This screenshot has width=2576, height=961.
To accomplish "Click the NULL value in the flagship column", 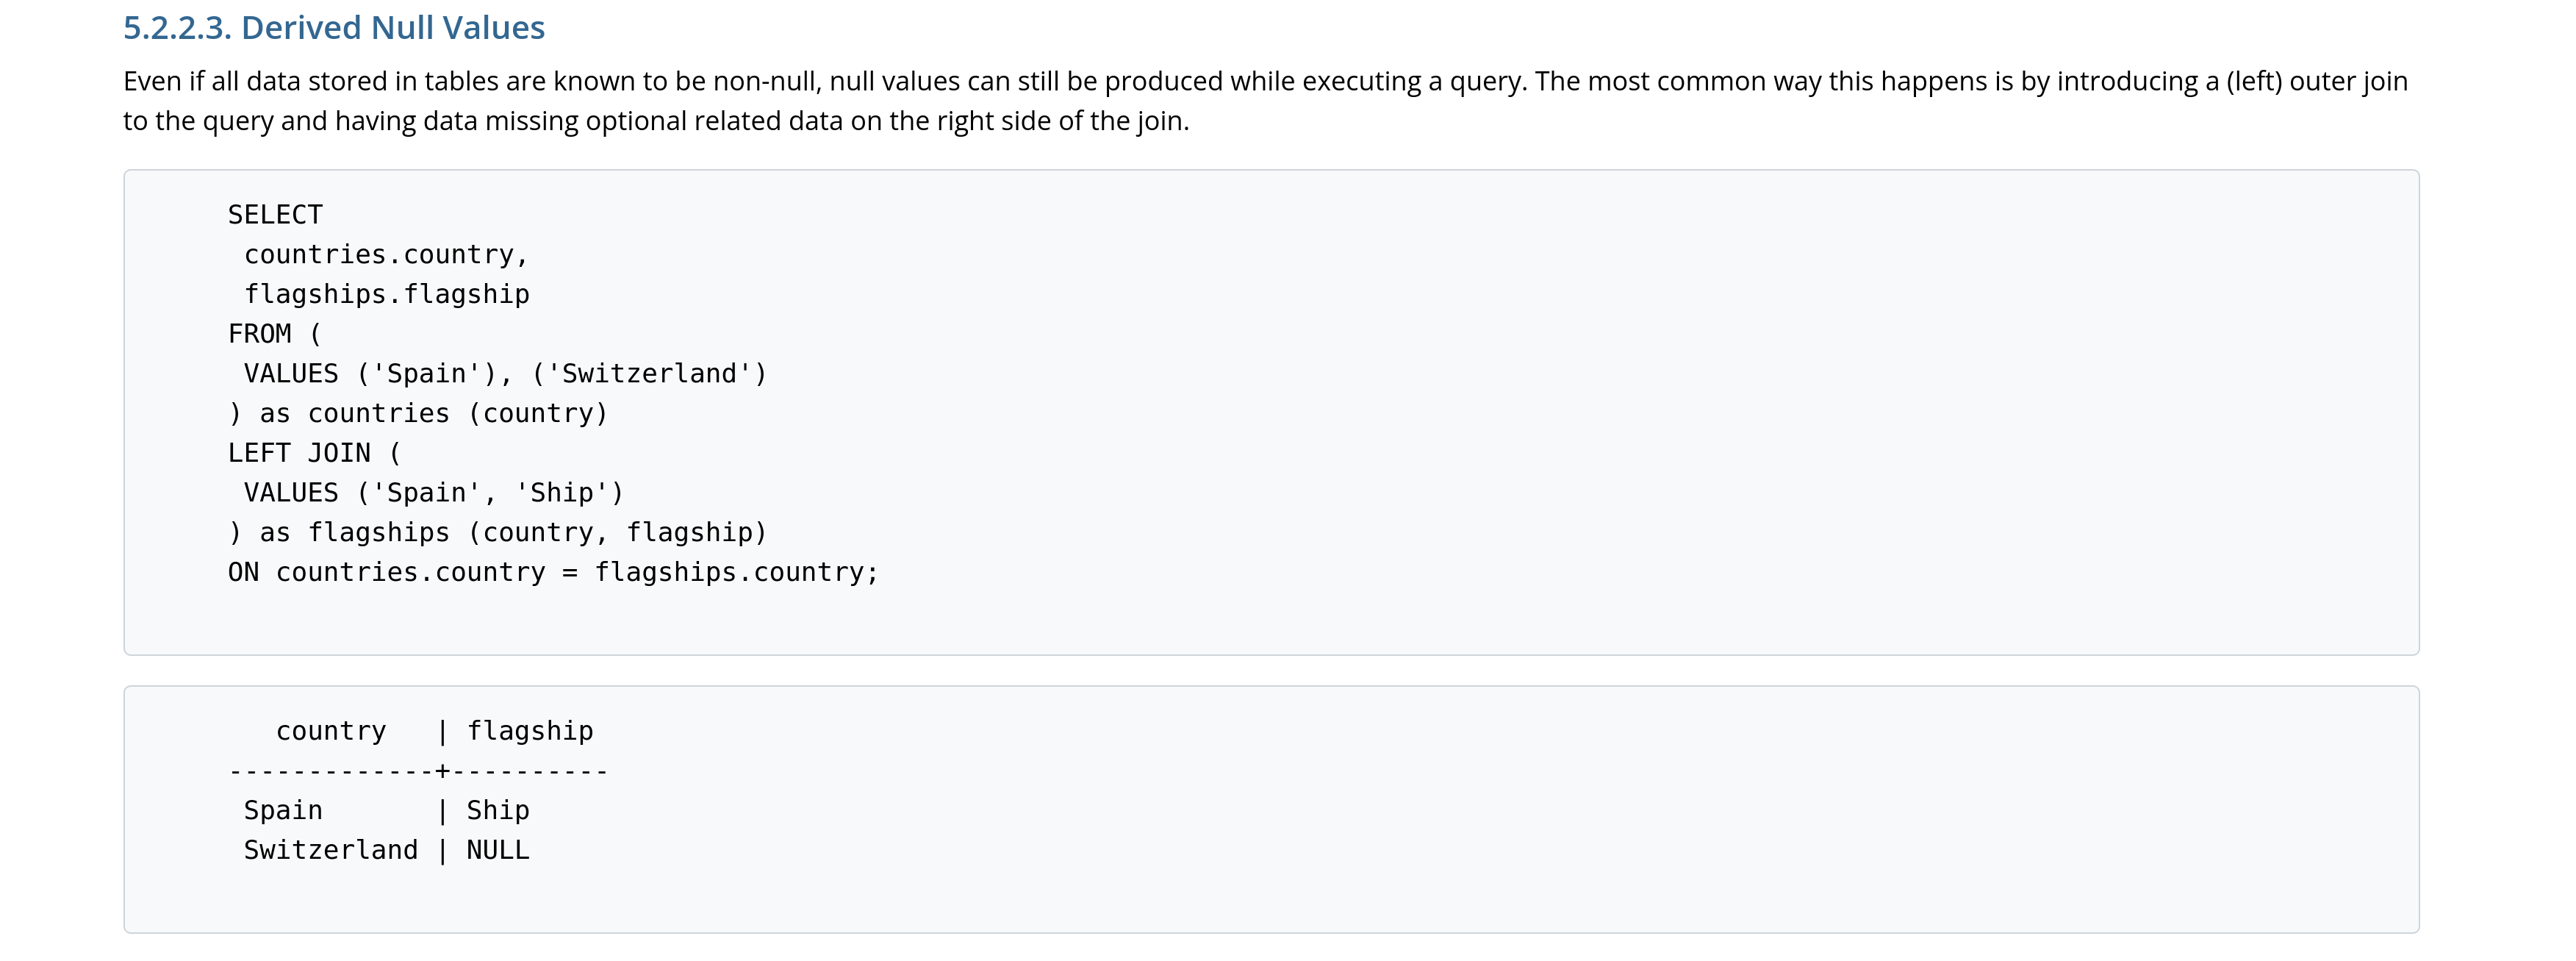I will [498, 851].
